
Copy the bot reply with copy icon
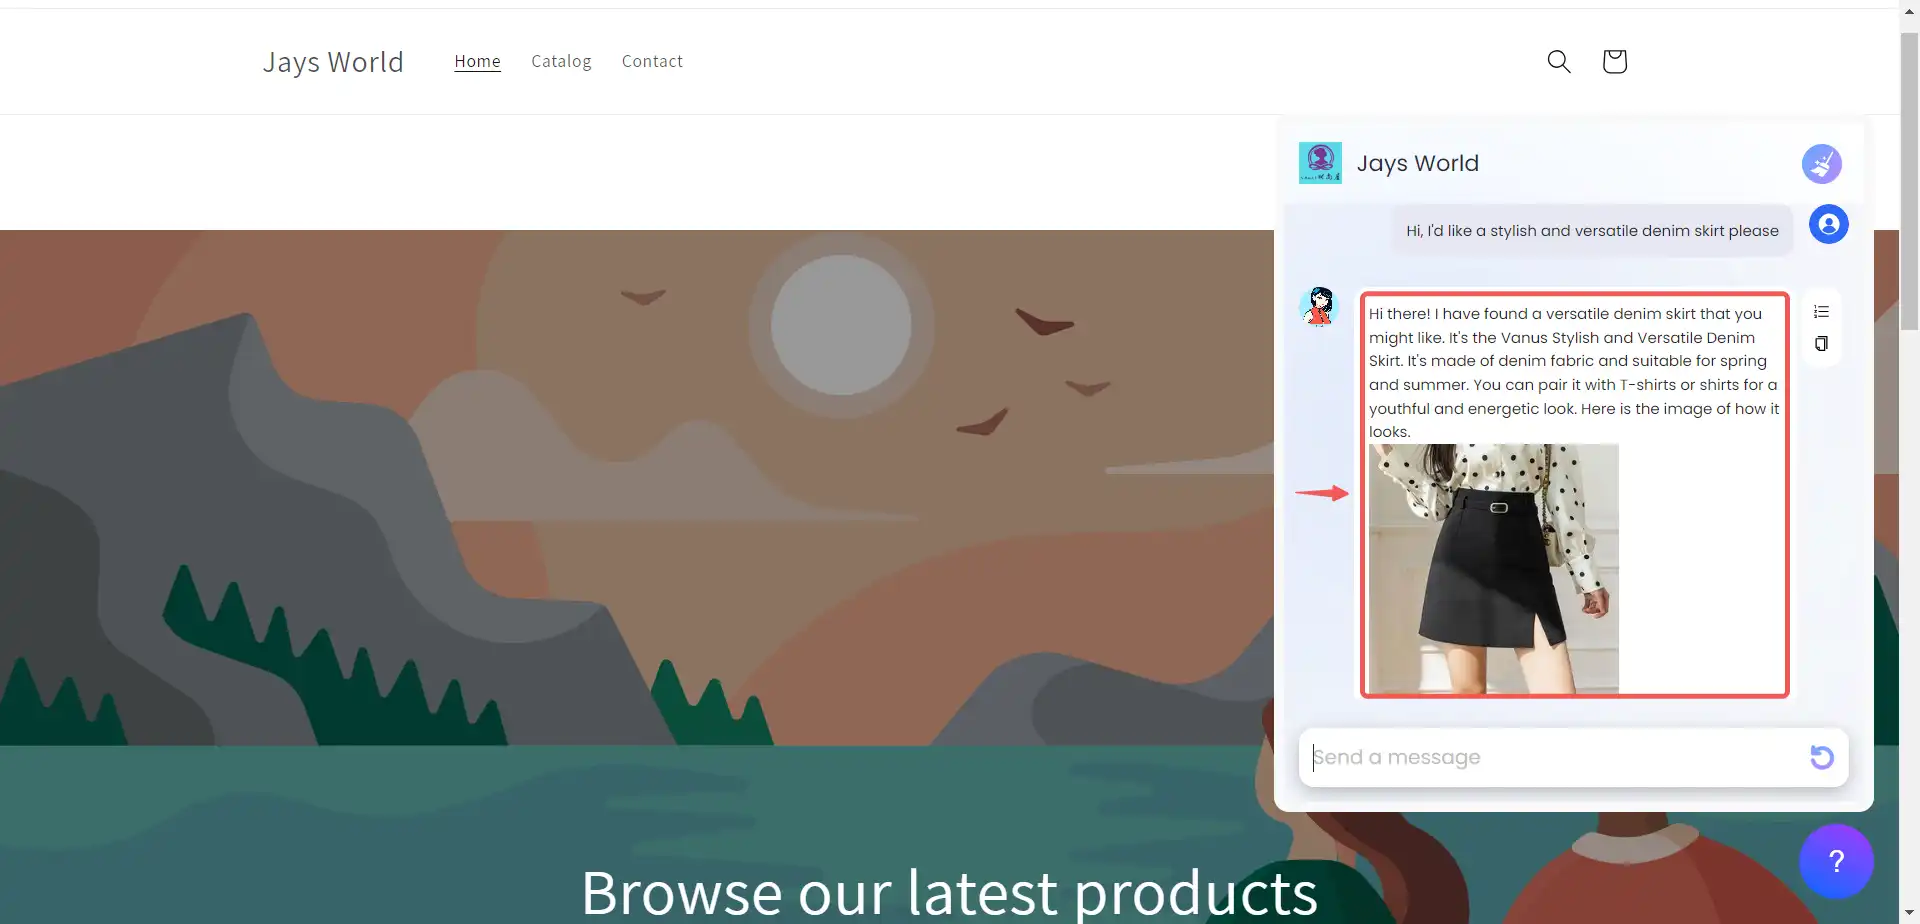tap(1821, 344)
